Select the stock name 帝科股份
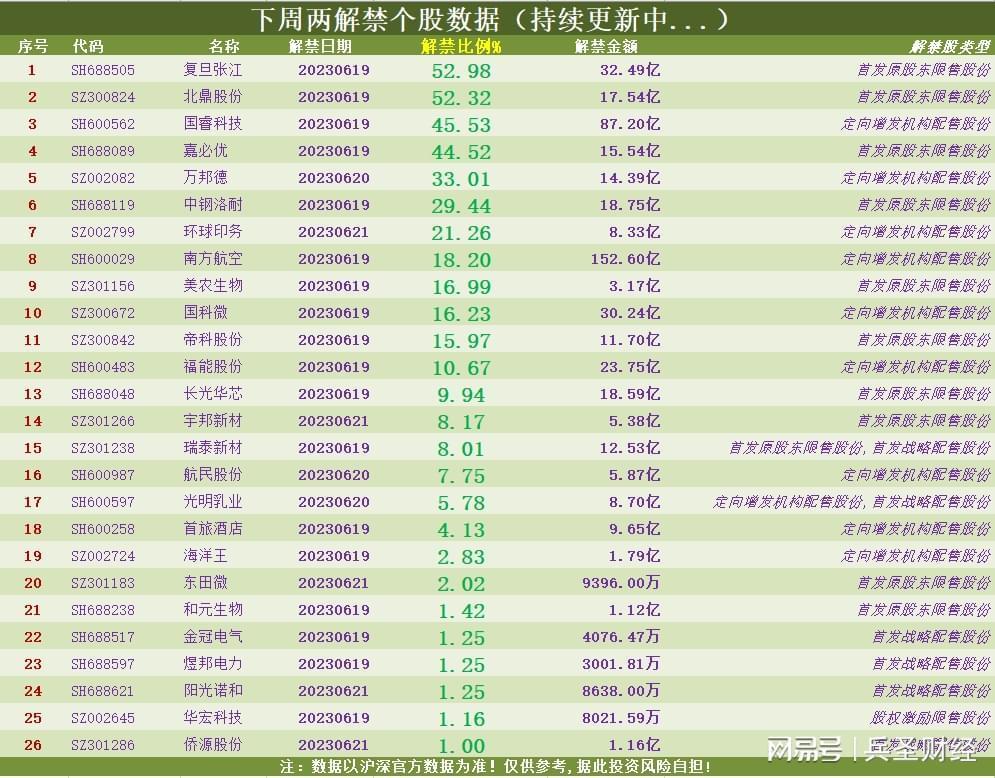The width and height of the screenshot is (995, 778). point(213,340)
